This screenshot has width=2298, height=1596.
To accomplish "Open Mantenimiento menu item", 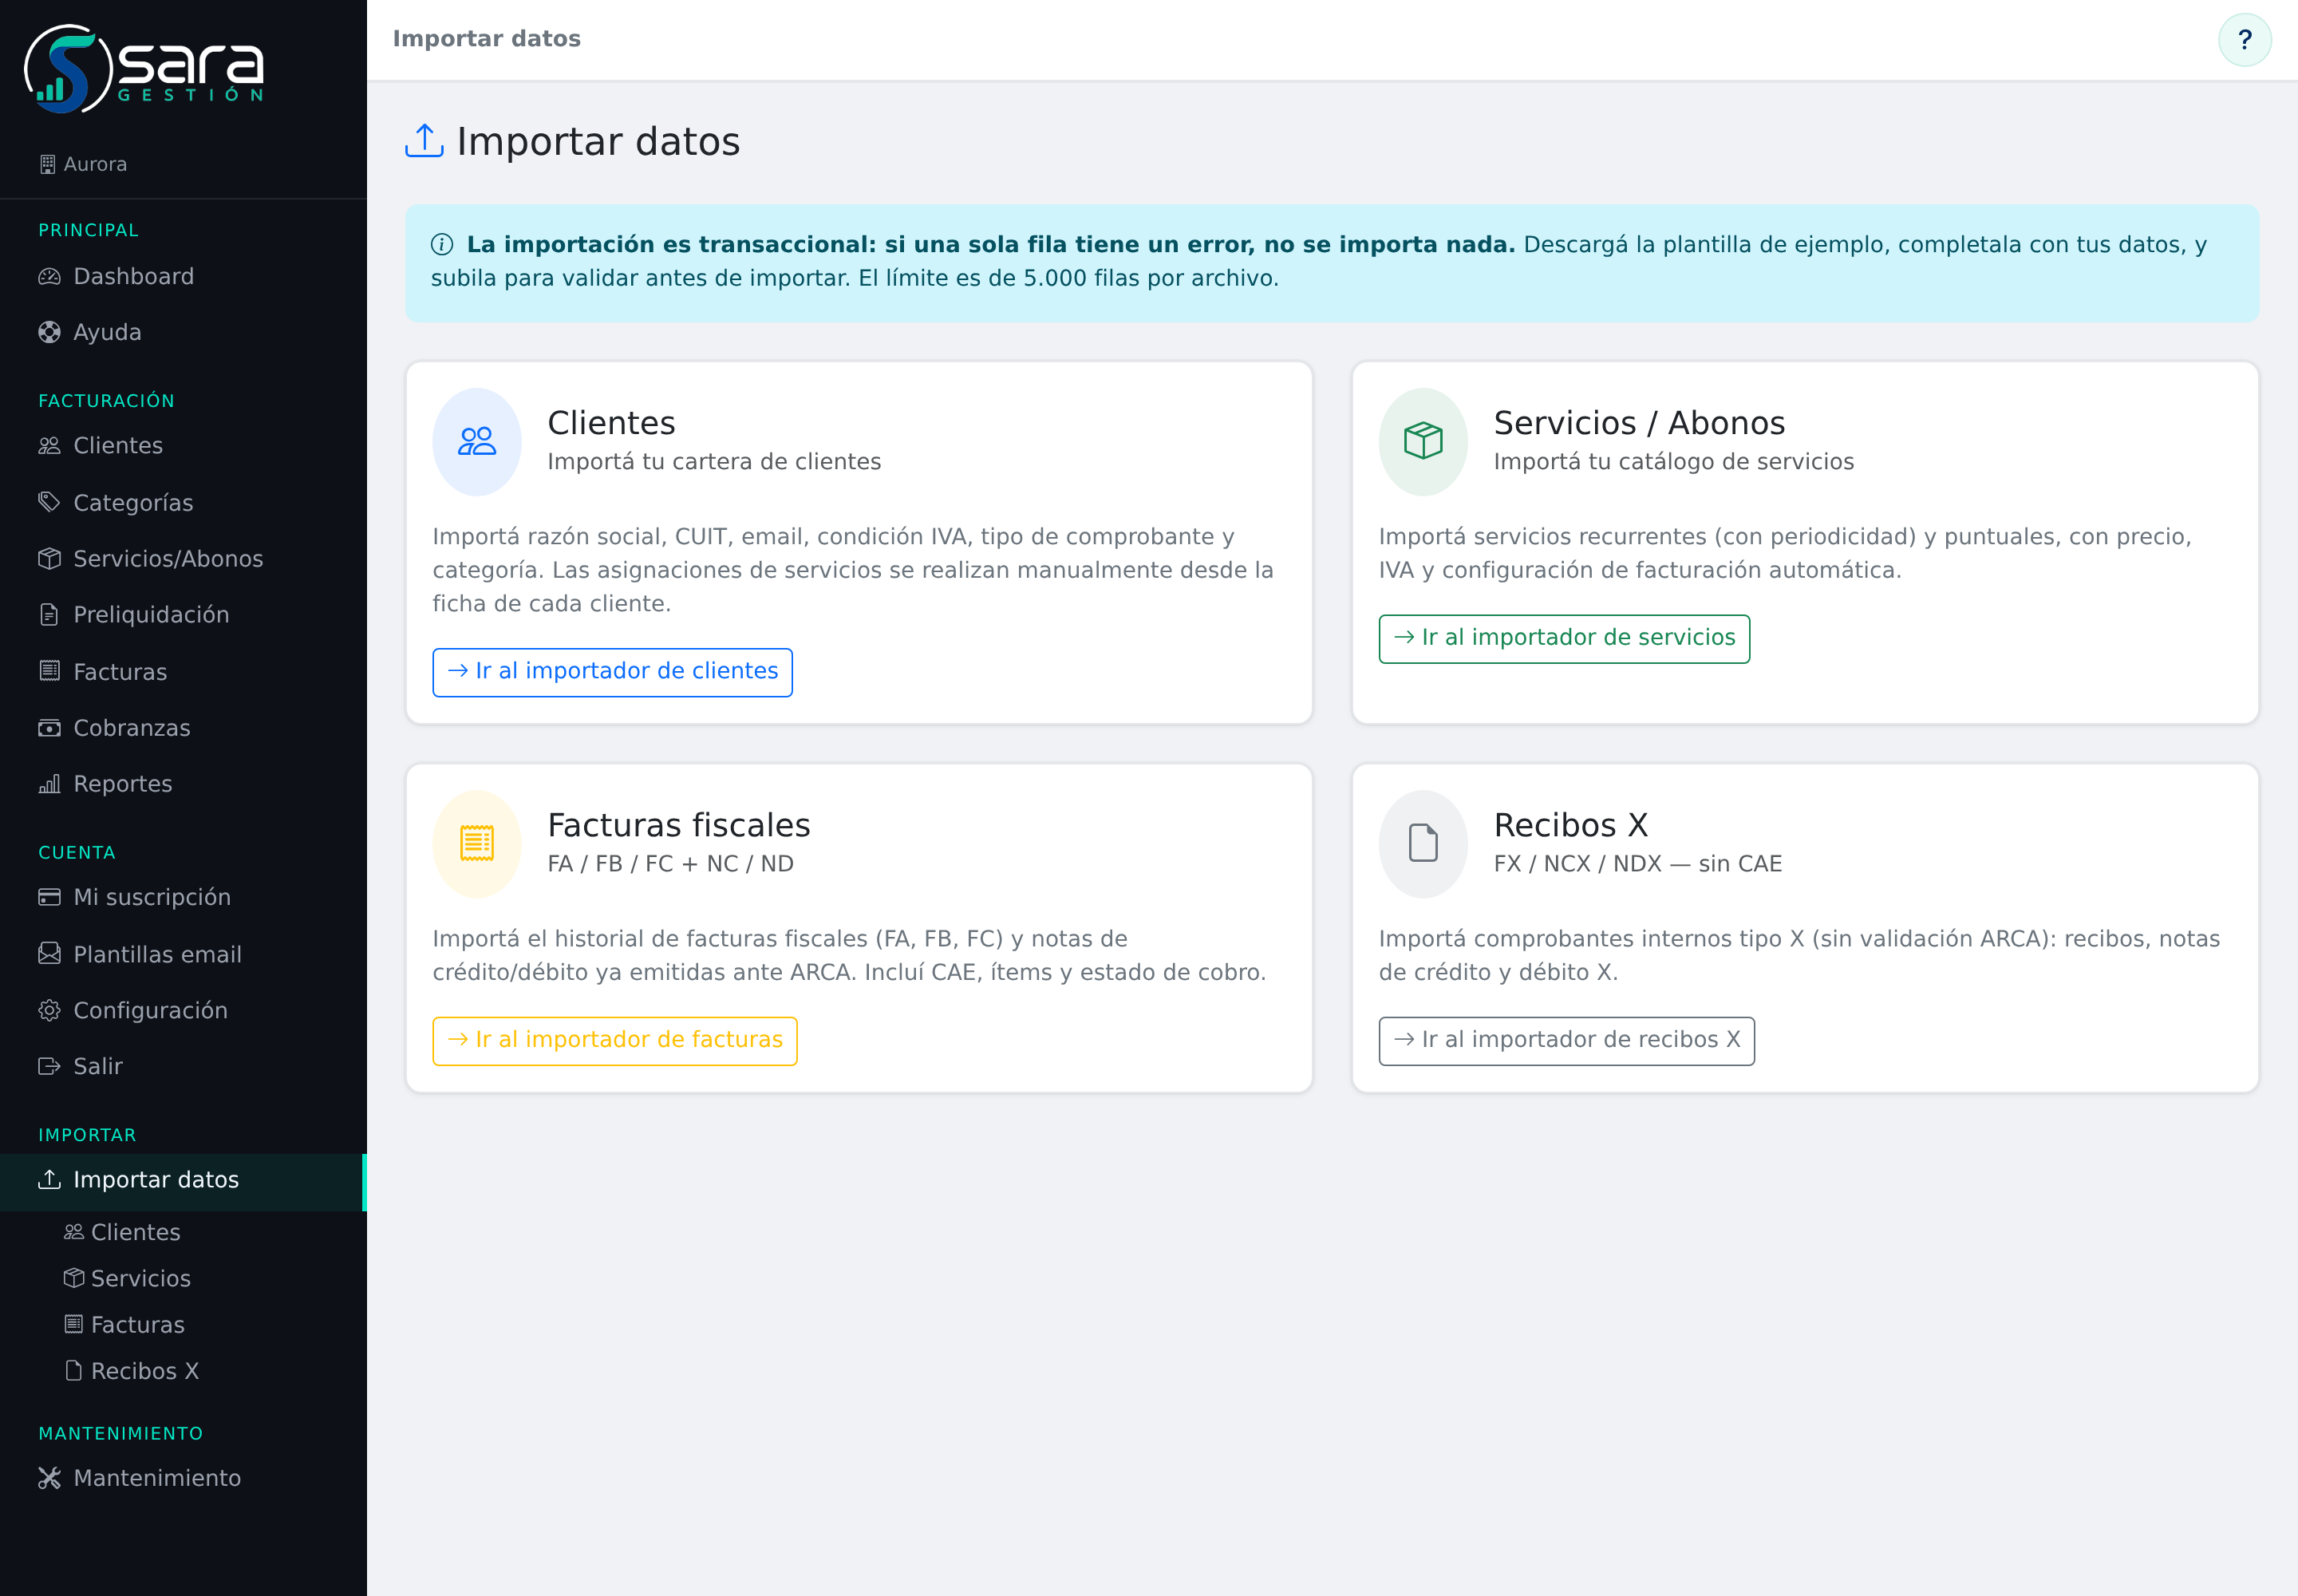I will point(182,1478).
